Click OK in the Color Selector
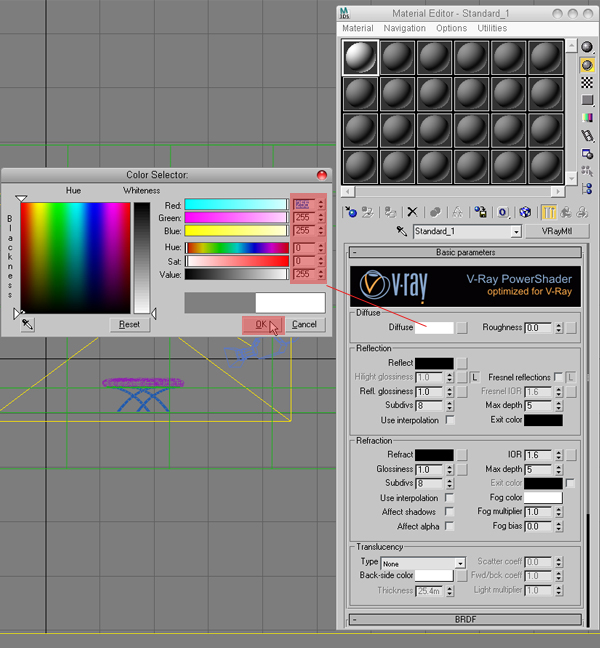This screenshot has height=648, width=600. [x=263, y=325]
